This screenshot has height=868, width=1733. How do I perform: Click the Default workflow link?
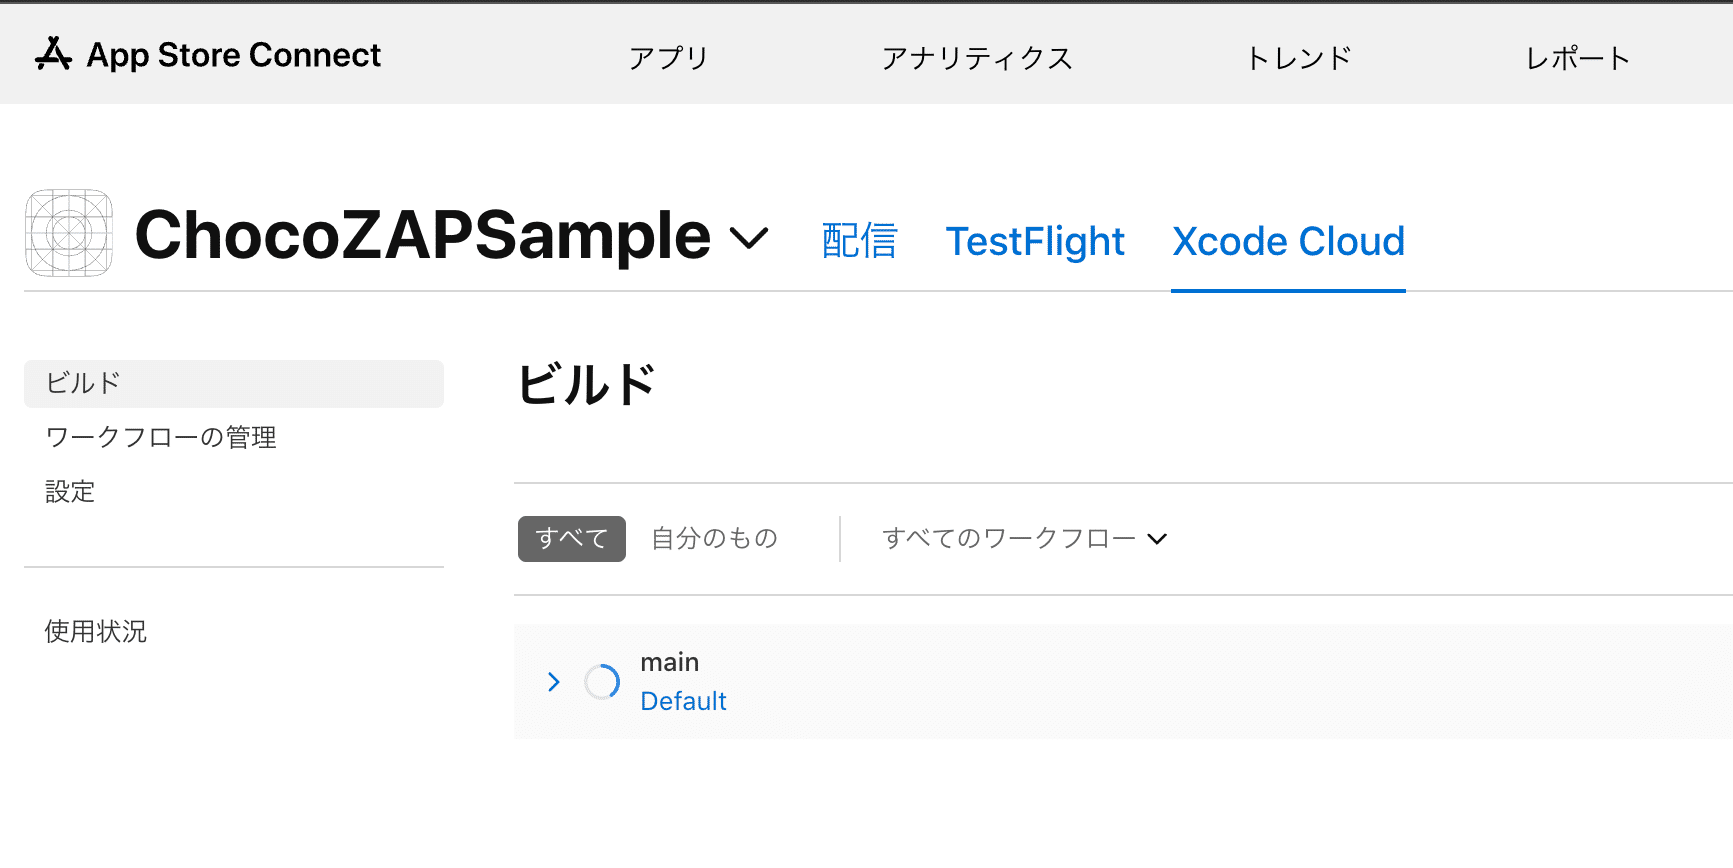pyautogui.click(x=683, y=701)
